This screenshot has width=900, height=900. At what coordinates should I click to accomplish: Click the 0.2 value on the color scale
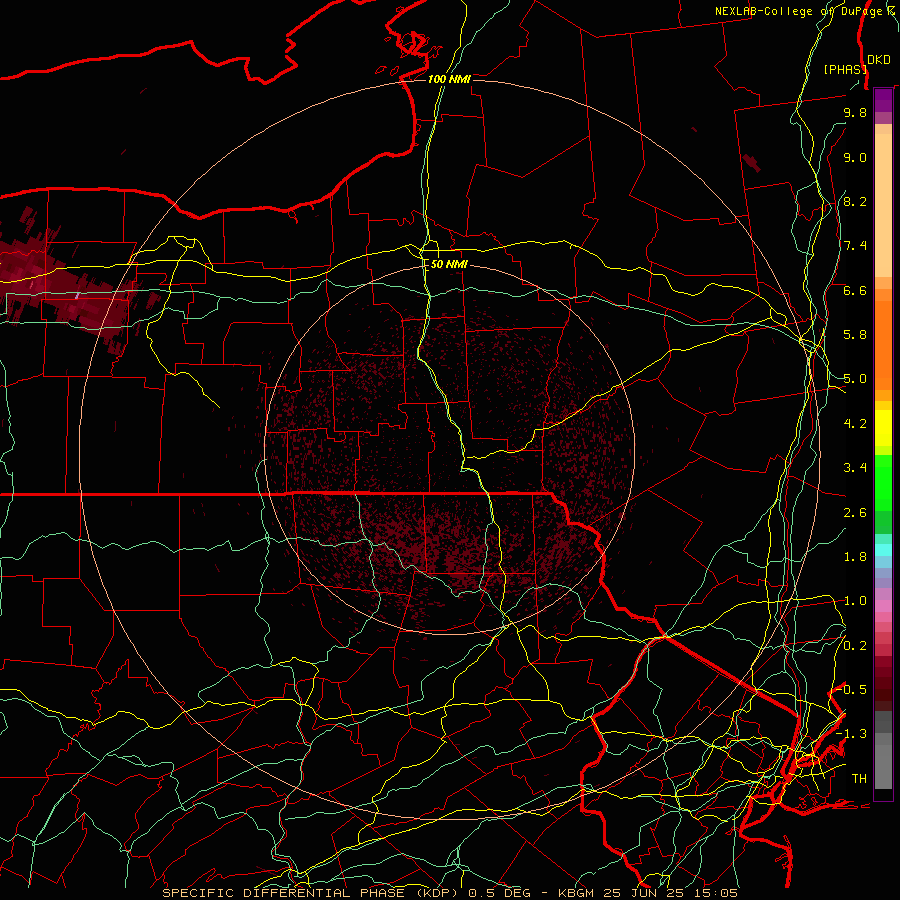coord(855,646)
